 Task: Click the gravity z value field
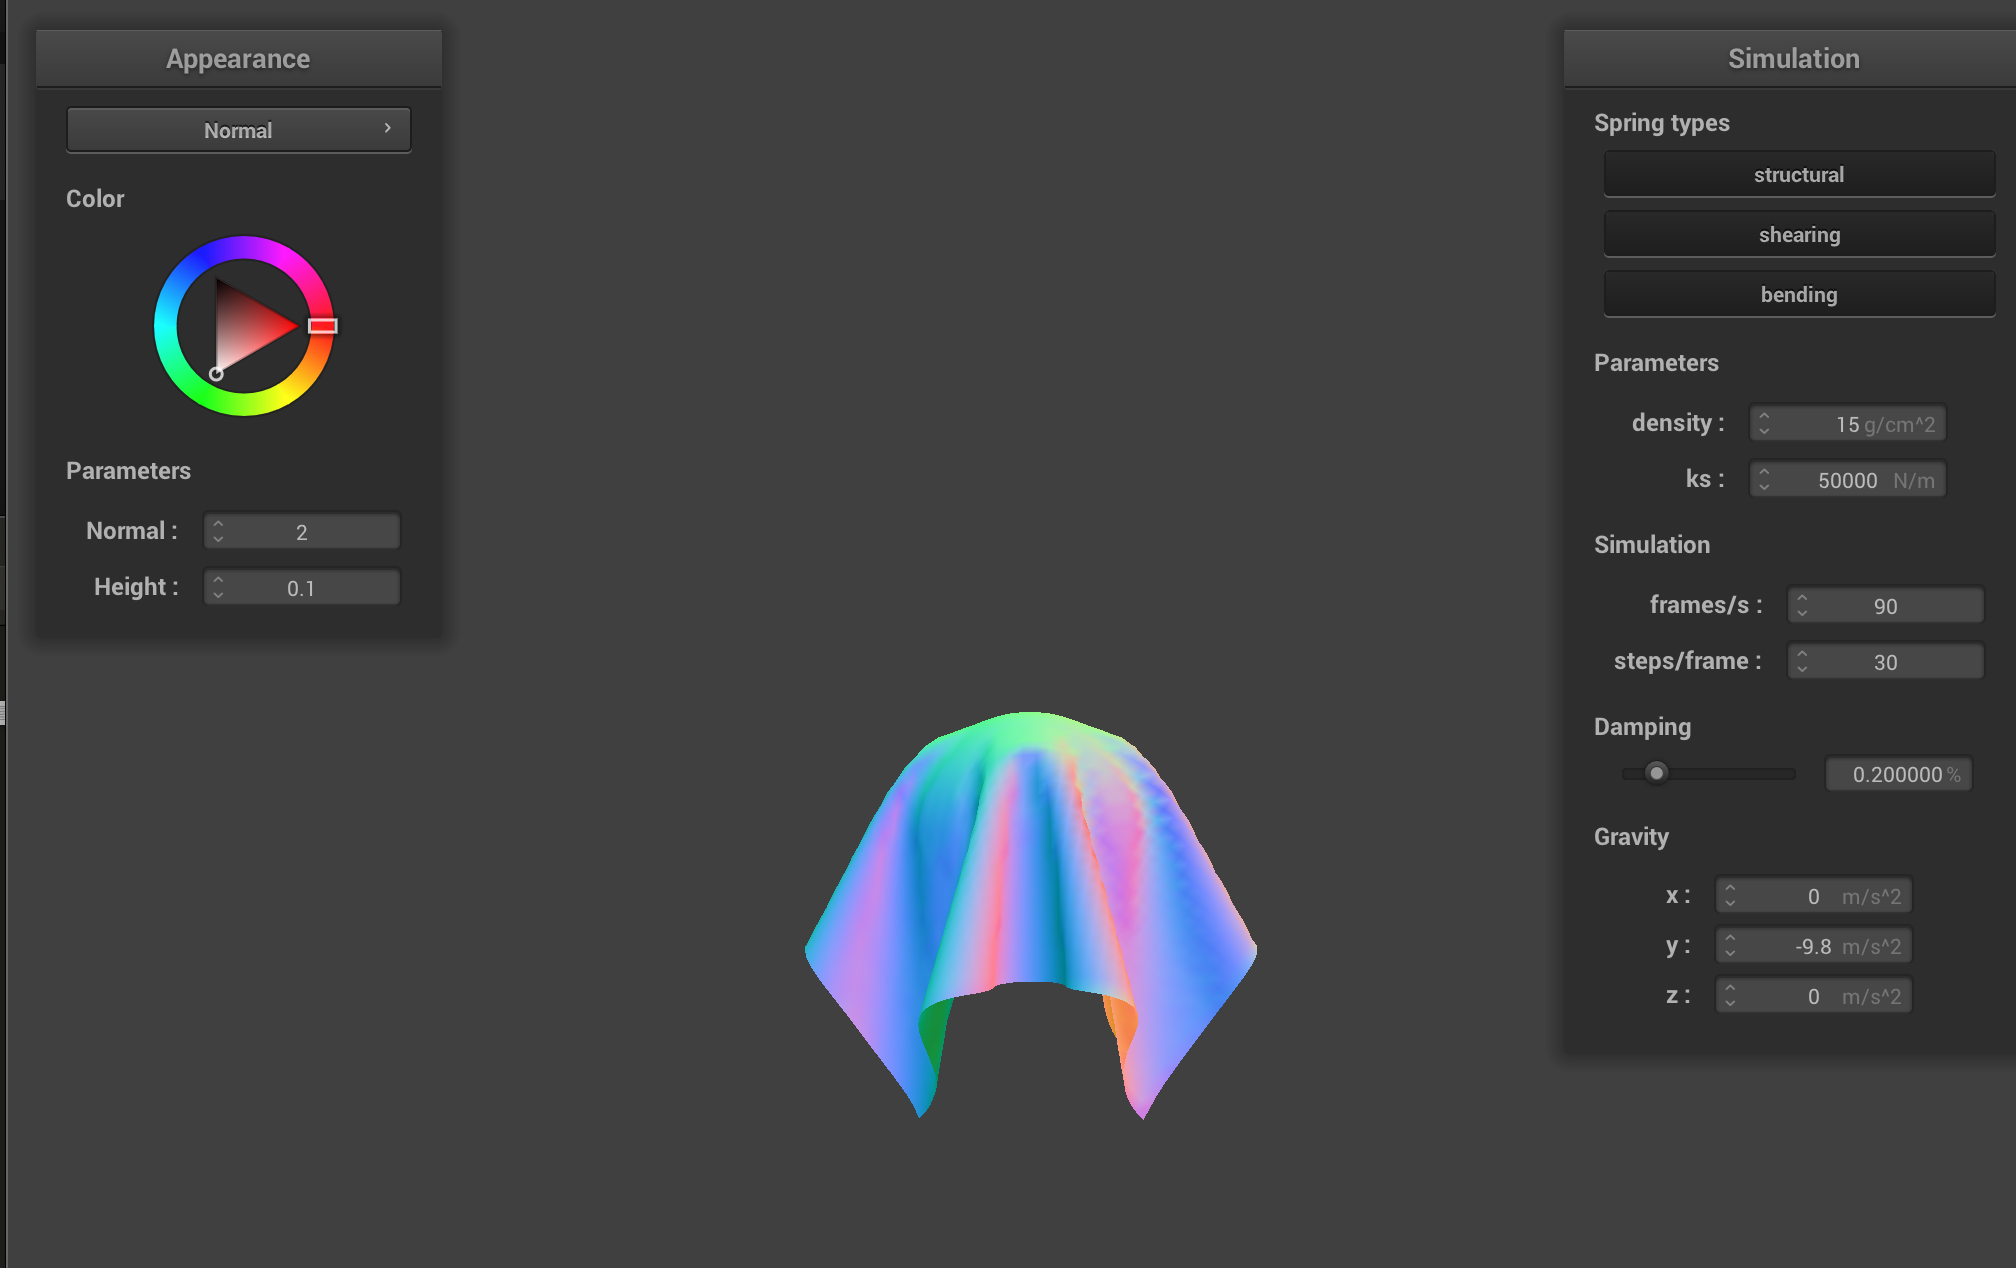(1812, 996)
